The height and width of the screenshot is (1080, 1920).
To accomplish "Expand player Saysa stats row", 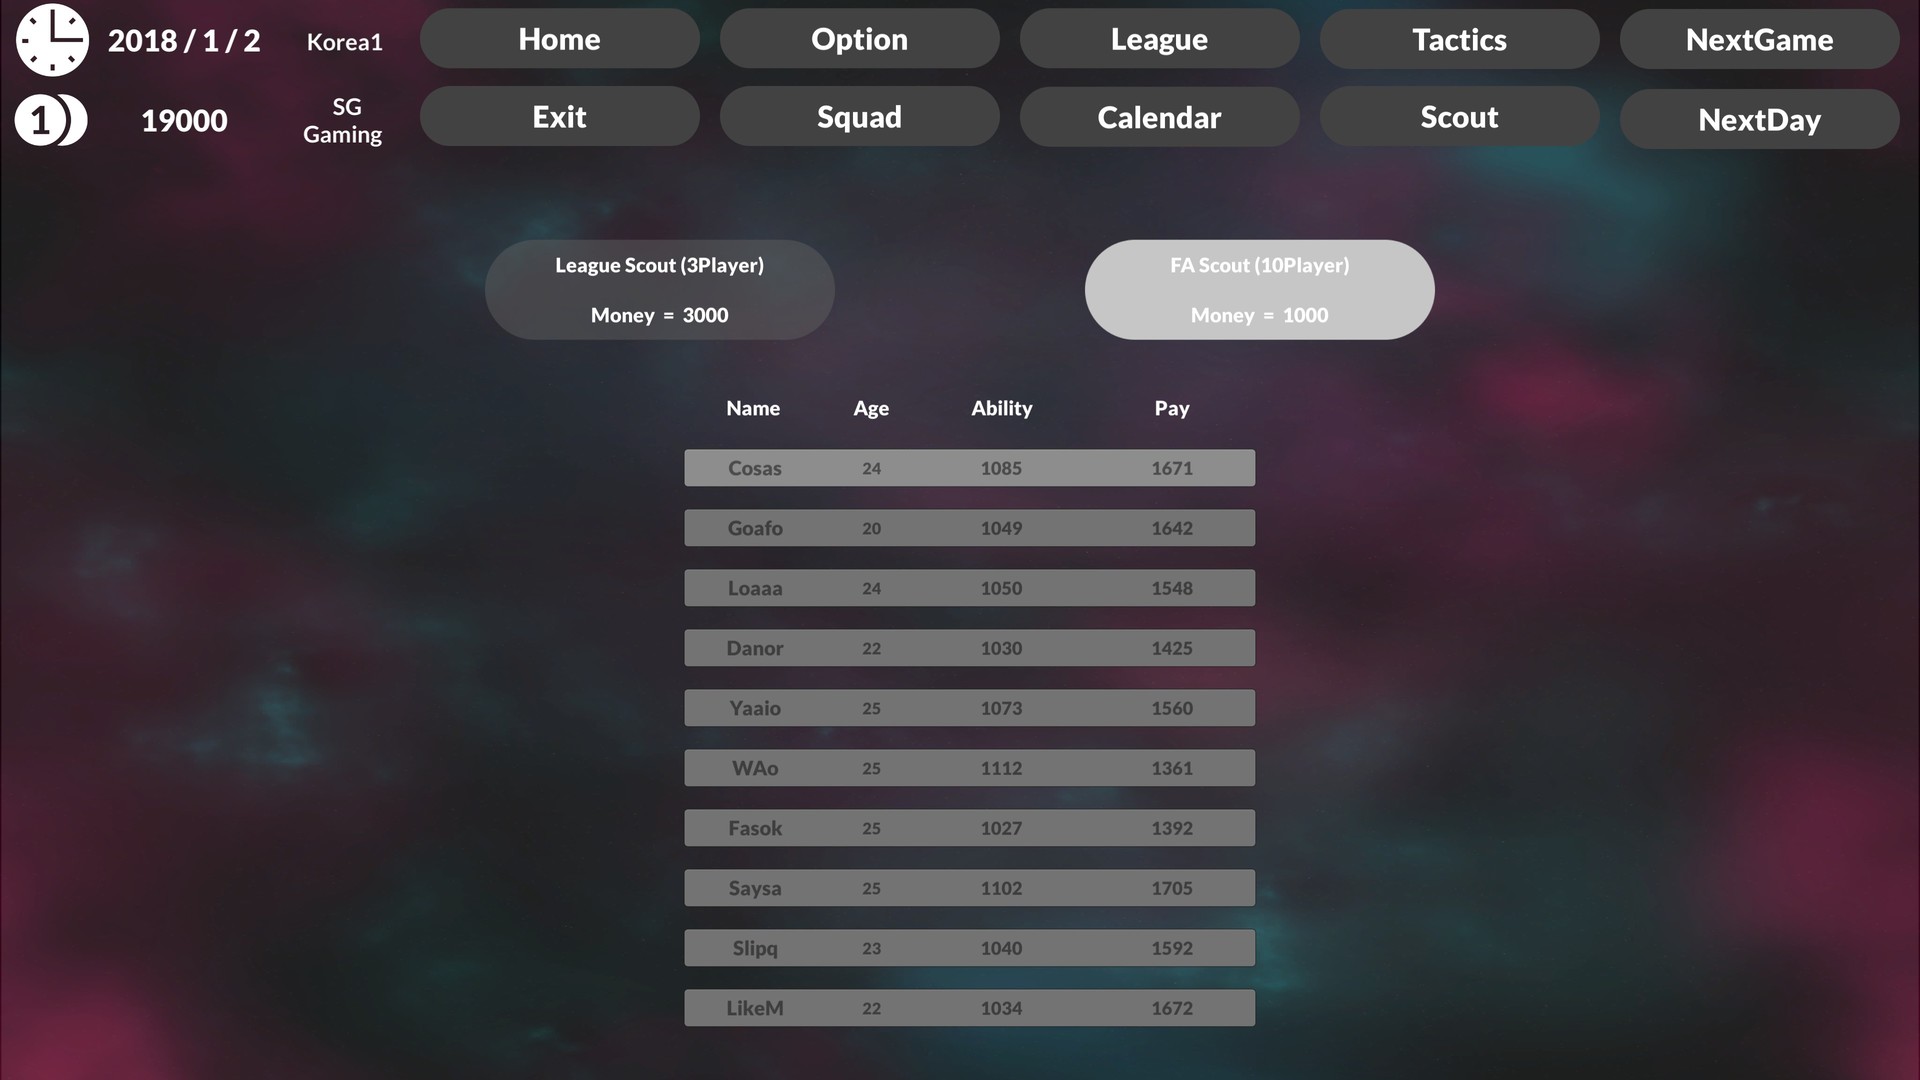I will pyautogui.click(x=969, y=887).
